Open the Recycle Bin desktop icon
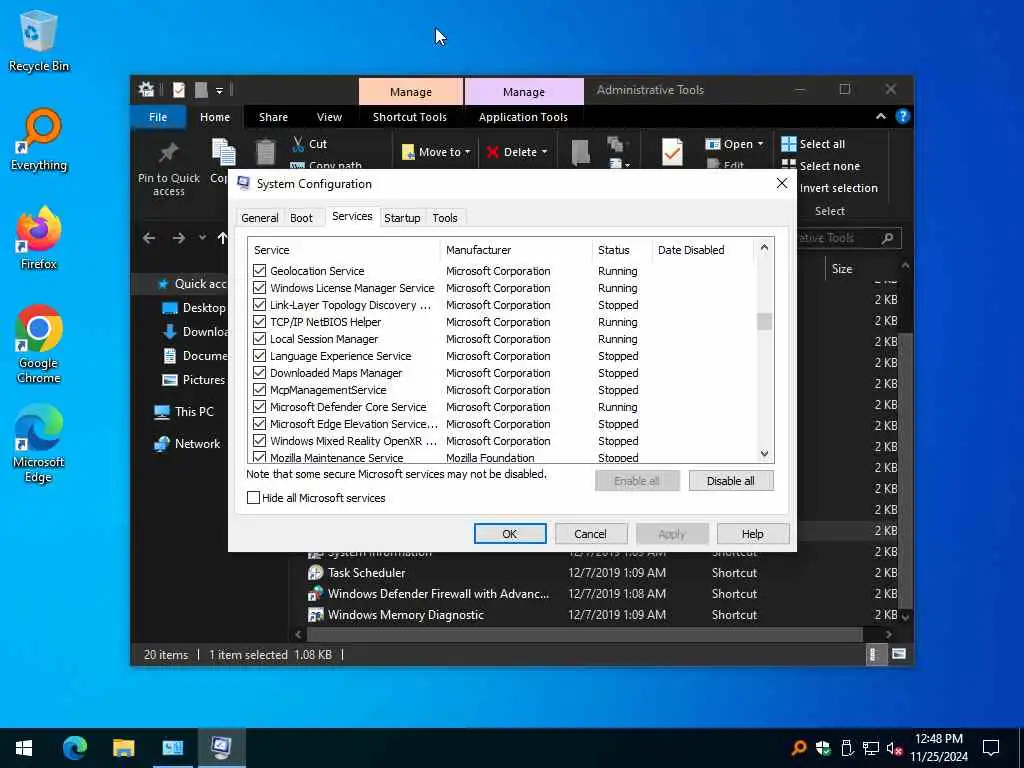 [38, 40]
